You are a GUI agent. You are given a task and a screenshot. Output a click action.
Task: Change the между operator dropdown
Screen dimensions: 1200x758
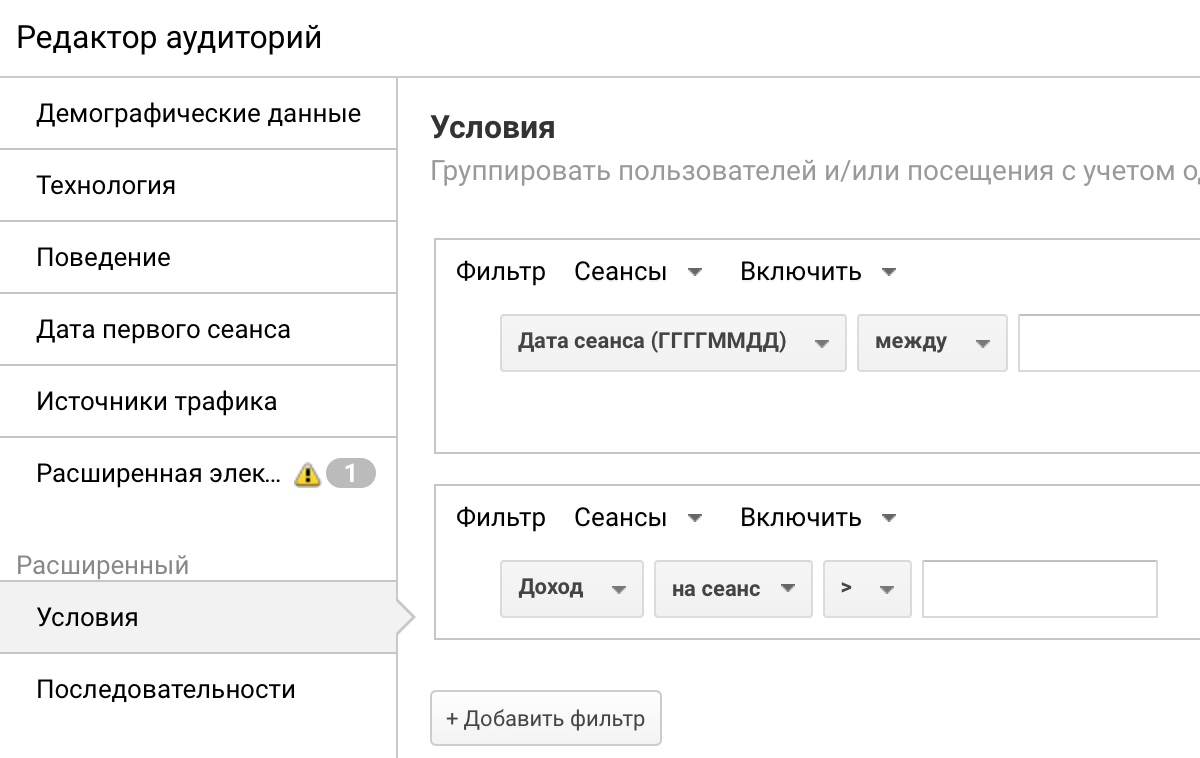click(x=931, y=342)
